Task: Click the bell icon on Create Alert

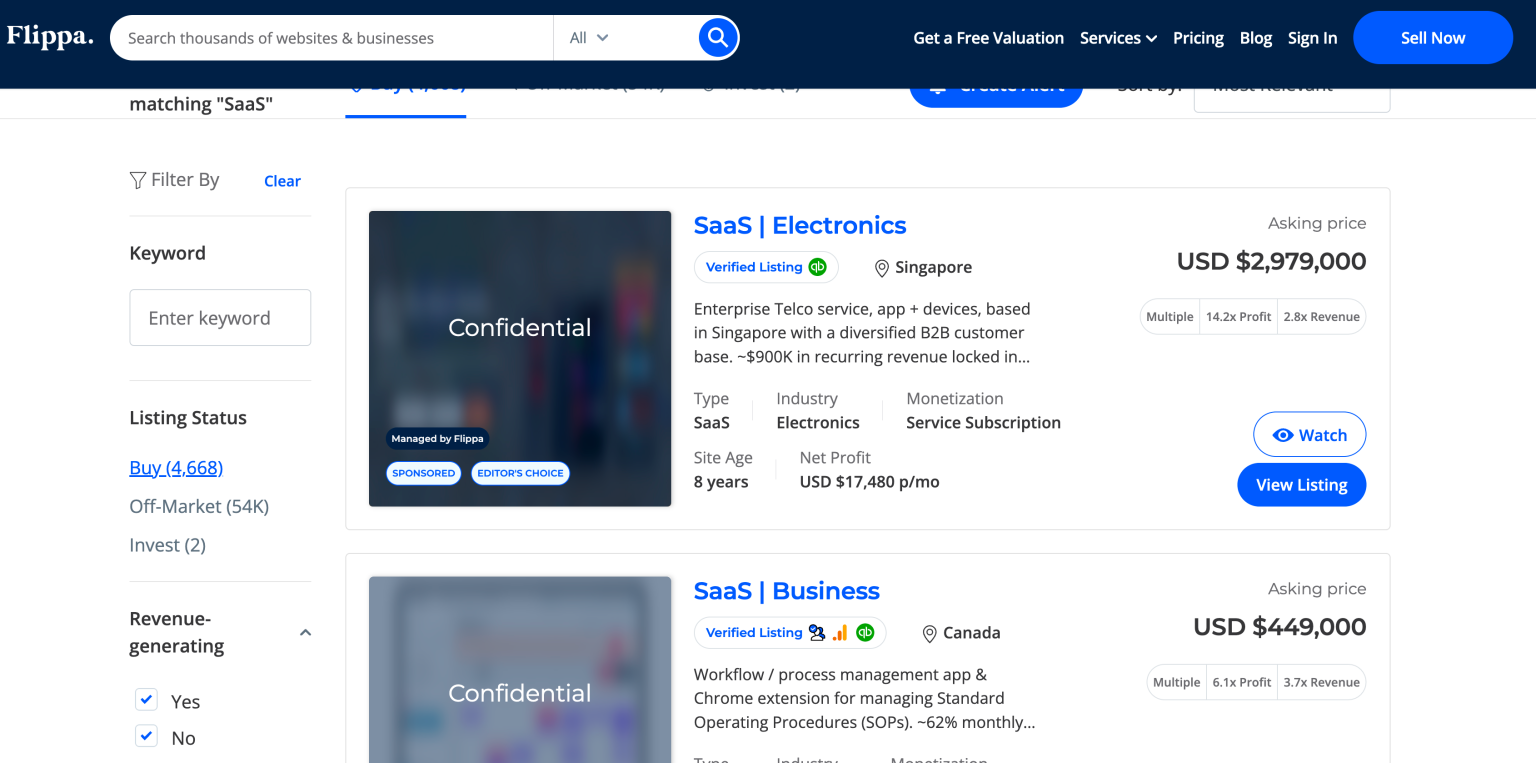Action: click(x=937, y=86)
